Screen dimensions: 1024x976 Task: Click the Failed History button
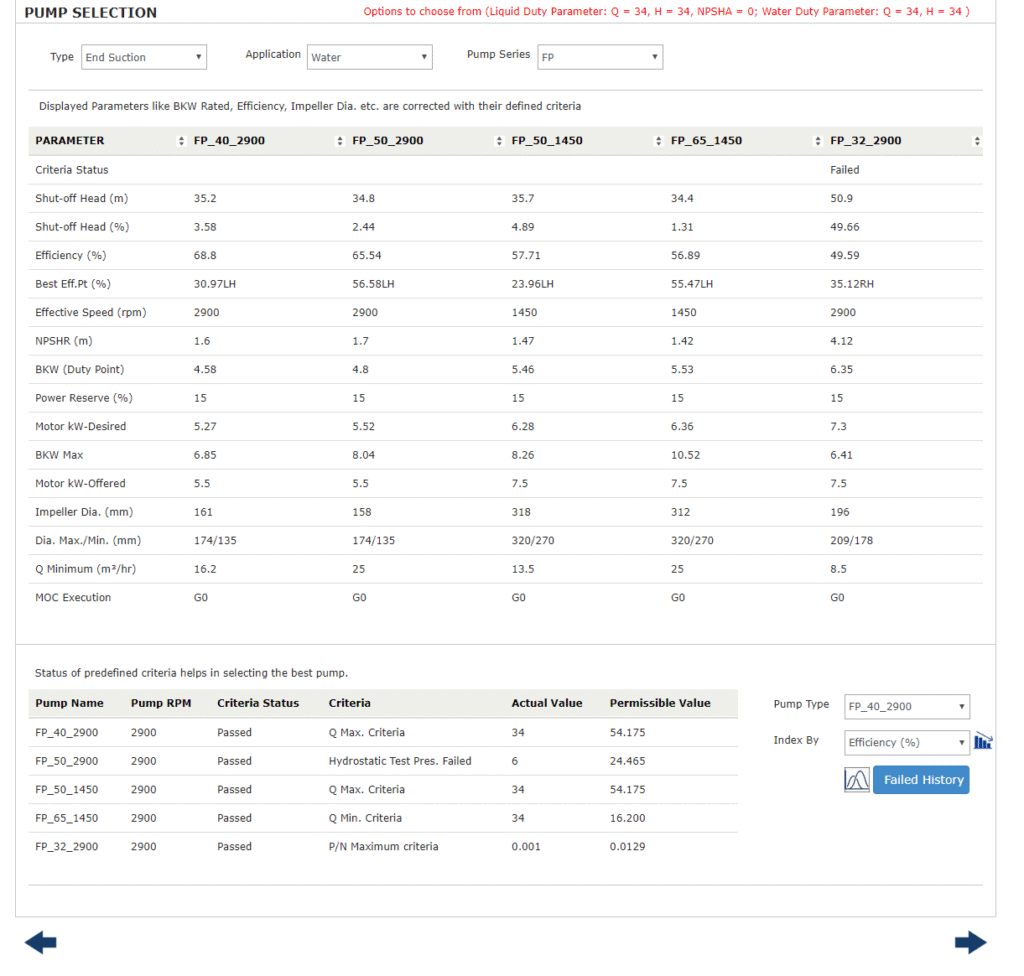921,779
